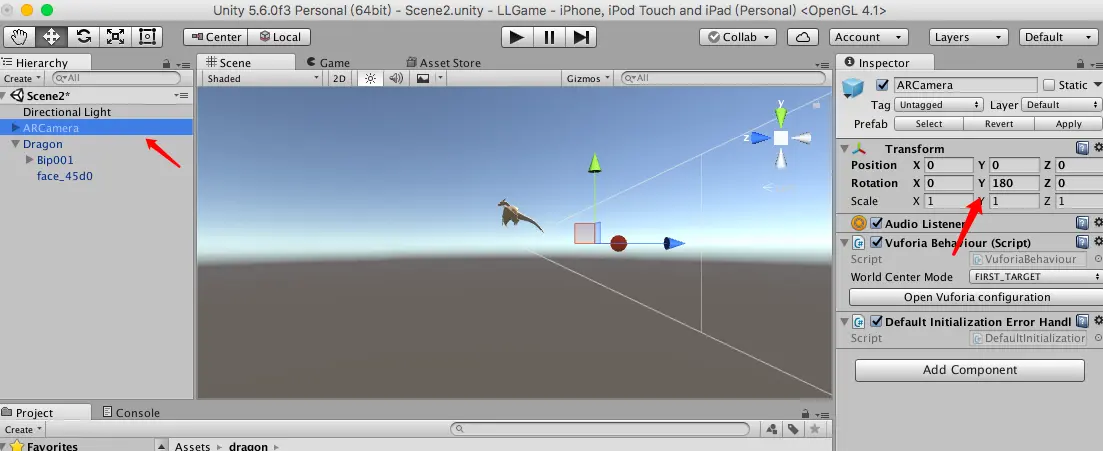Screen dimensions: 1103x451
Task: Open the Tag Untagged dropdown
Action: (938, 104)
